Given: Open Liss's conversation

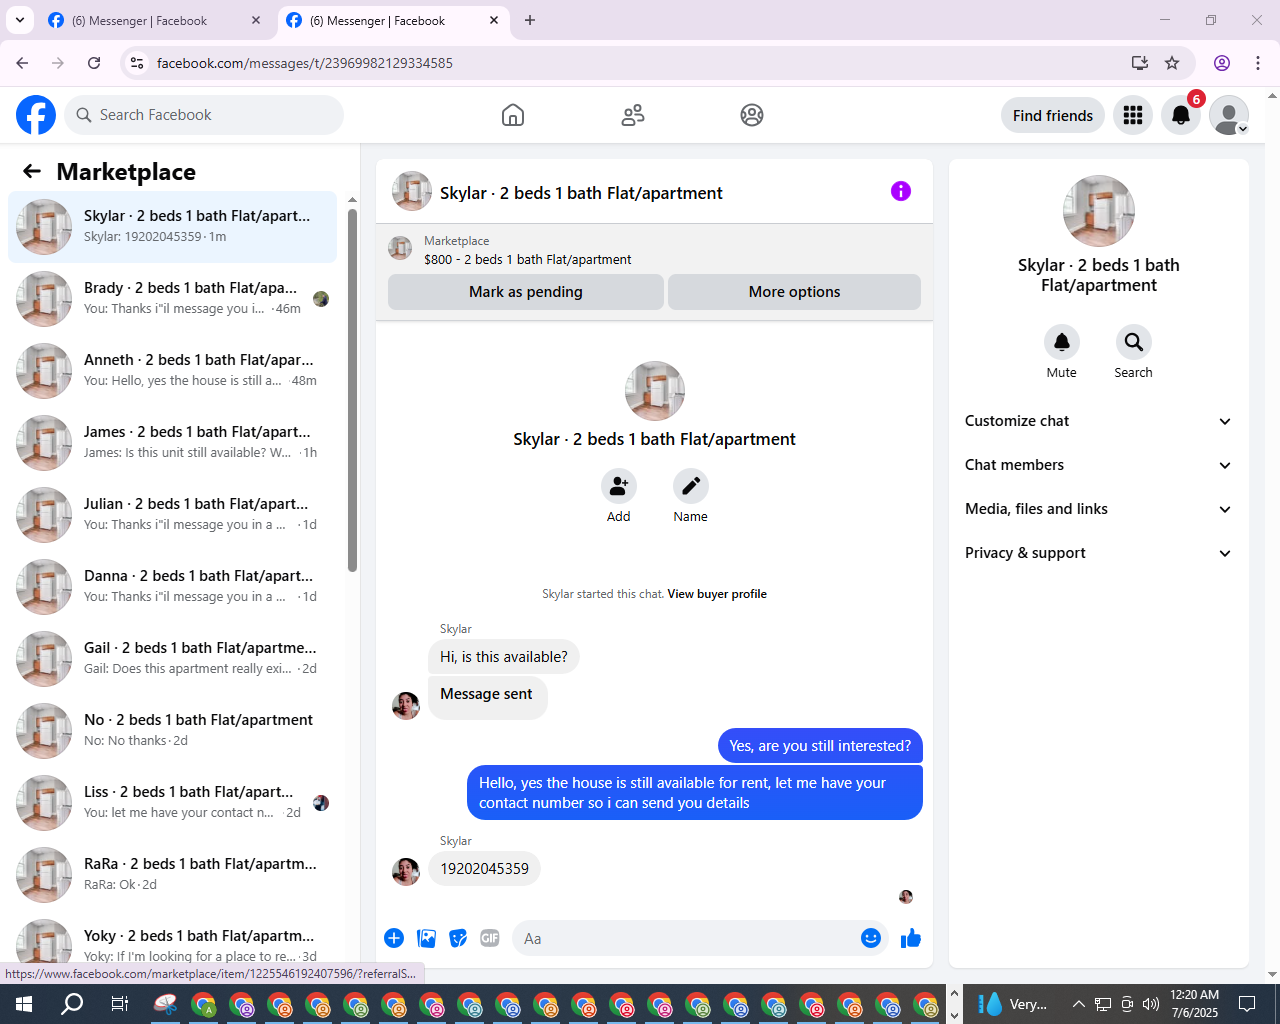Looking at the screenshot, I should pos(172,803).
